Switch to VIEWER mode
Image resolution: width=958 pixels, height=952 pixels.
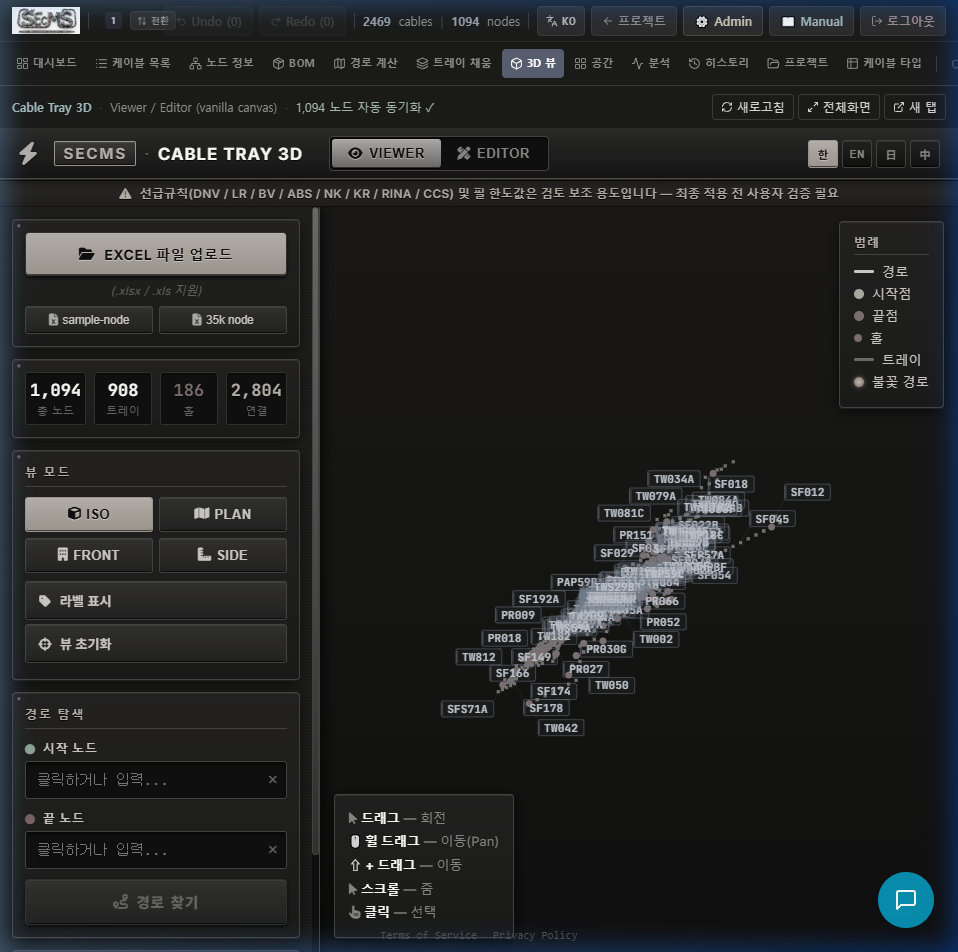(x=386, y=153)
